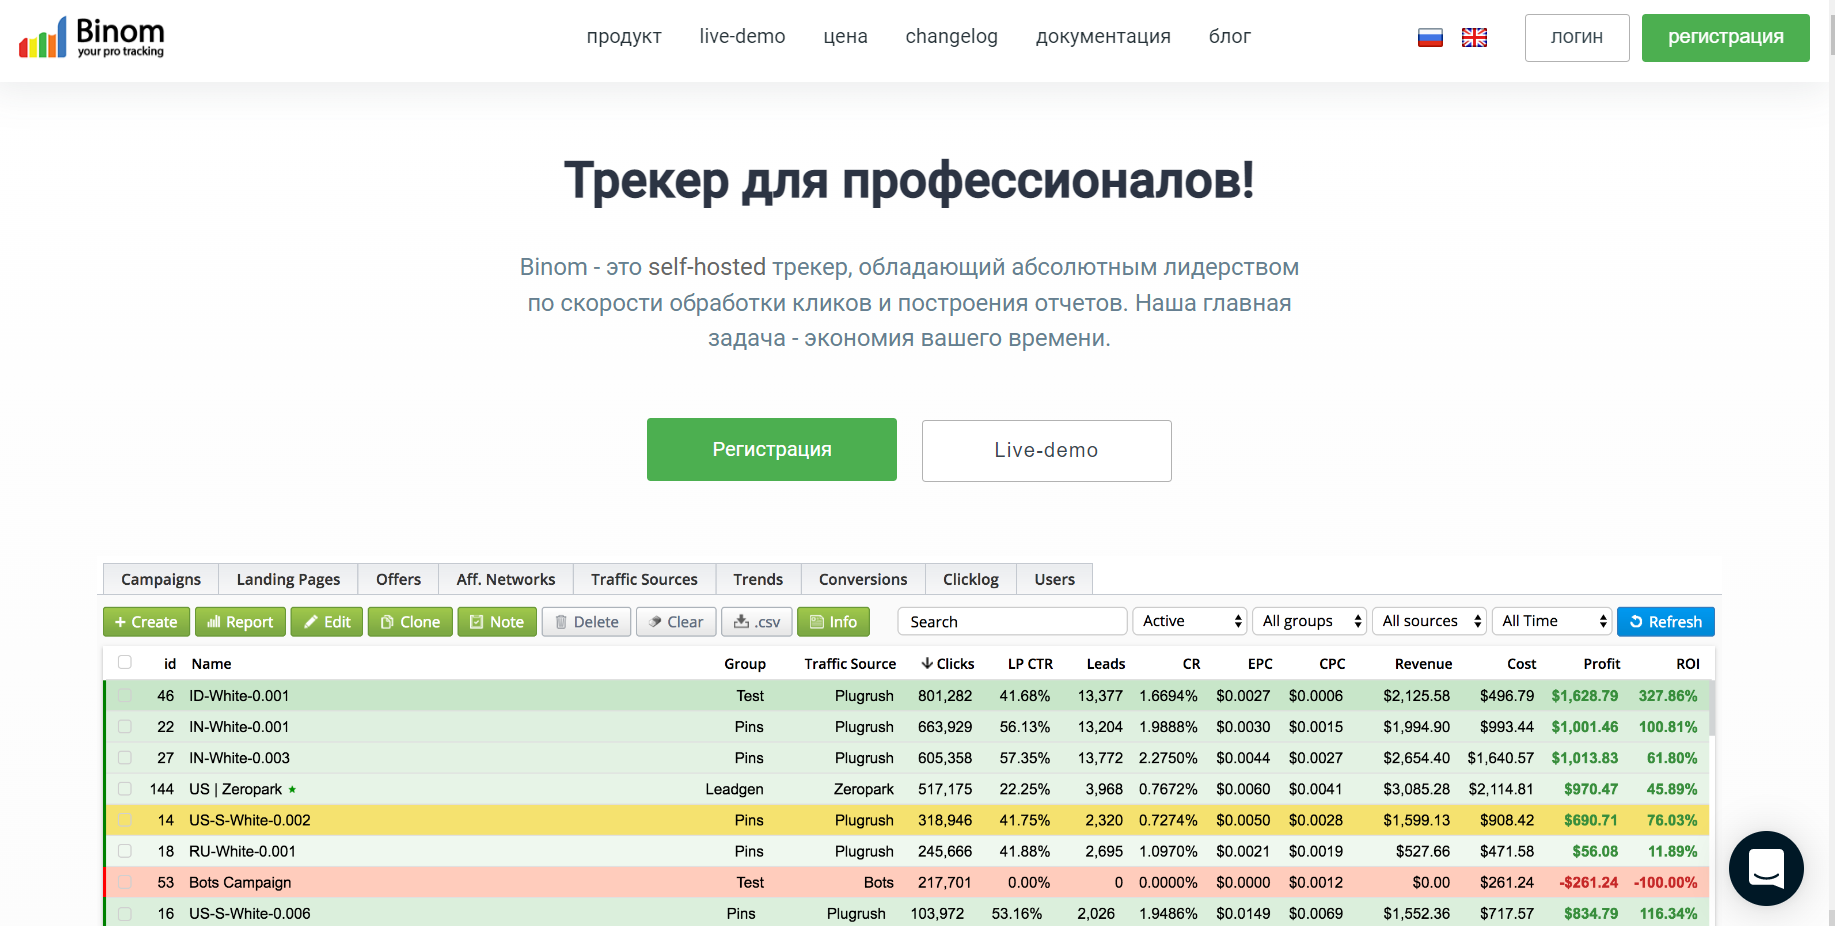Screen dimensions: 1835x926
Task: Select the US-S-White-0.002 campaign name
Action: click(250, 820)
